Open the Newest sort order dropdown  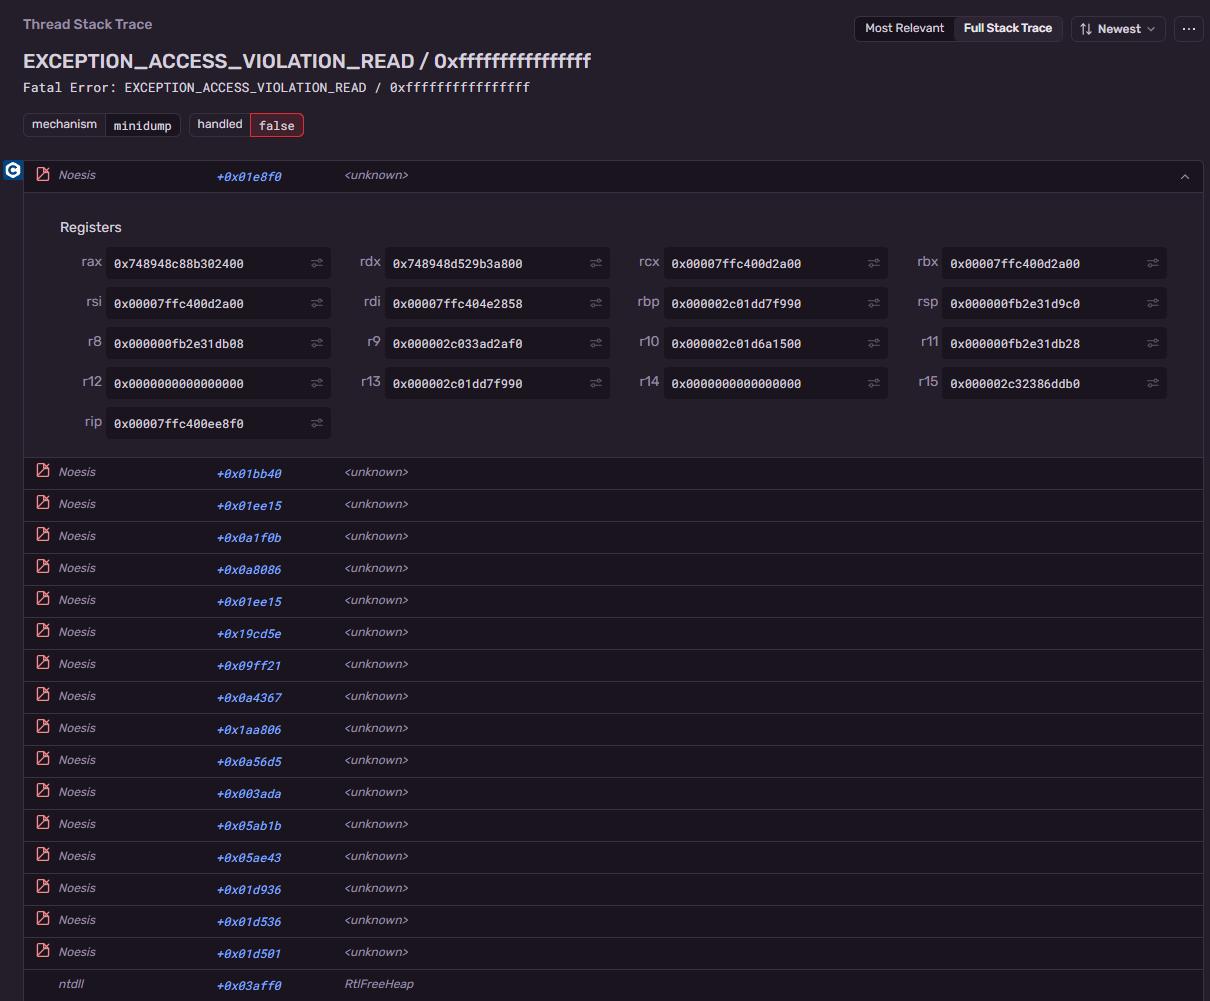click(1118, 29)
